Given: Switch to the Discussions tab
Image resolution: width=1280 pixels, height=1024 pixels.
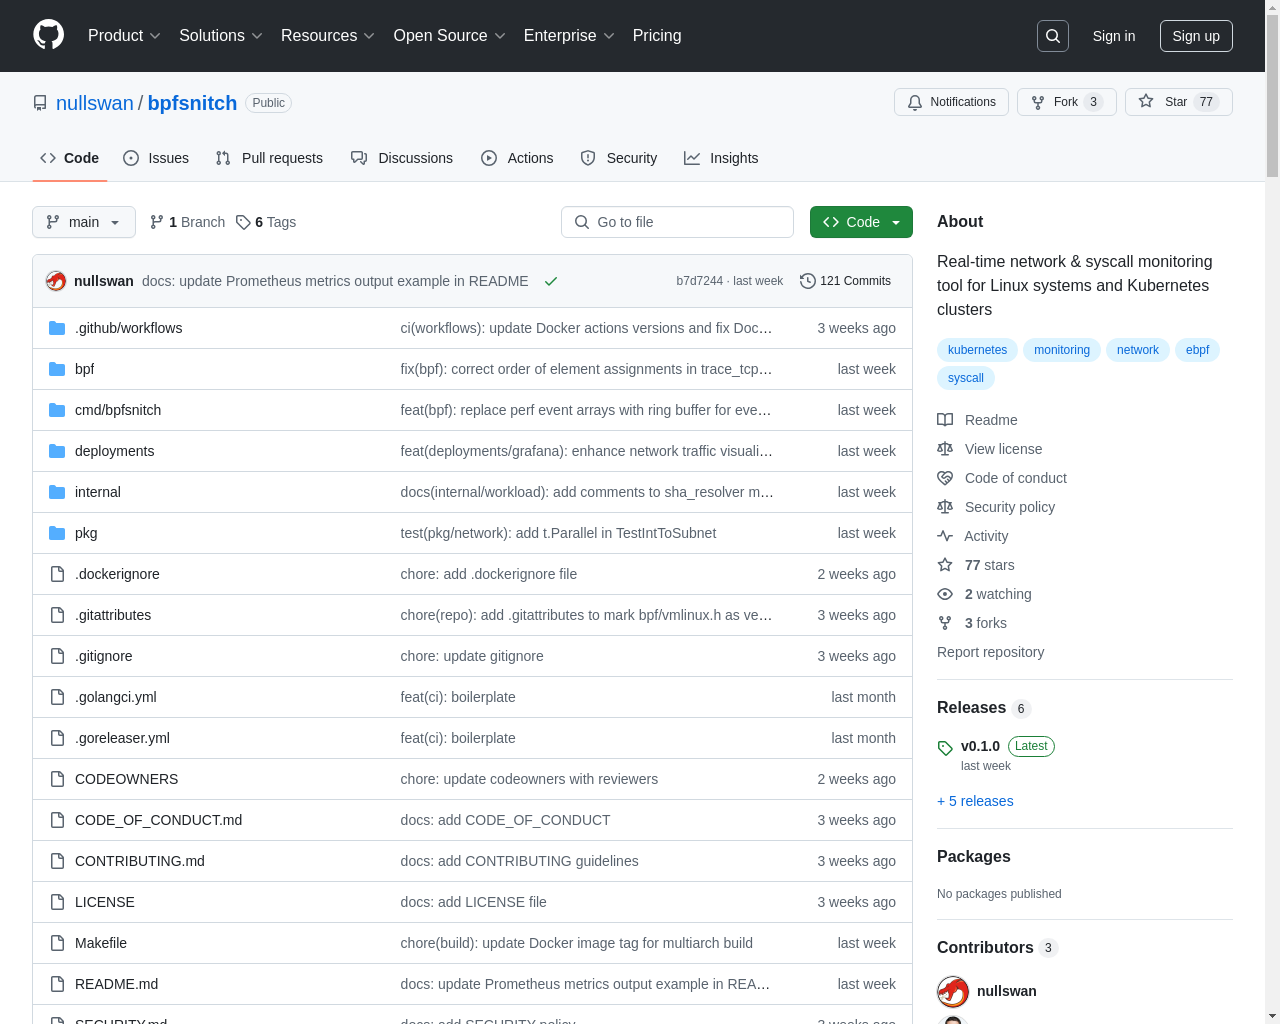Looking at the screenshot, I should tap(402, 158).
